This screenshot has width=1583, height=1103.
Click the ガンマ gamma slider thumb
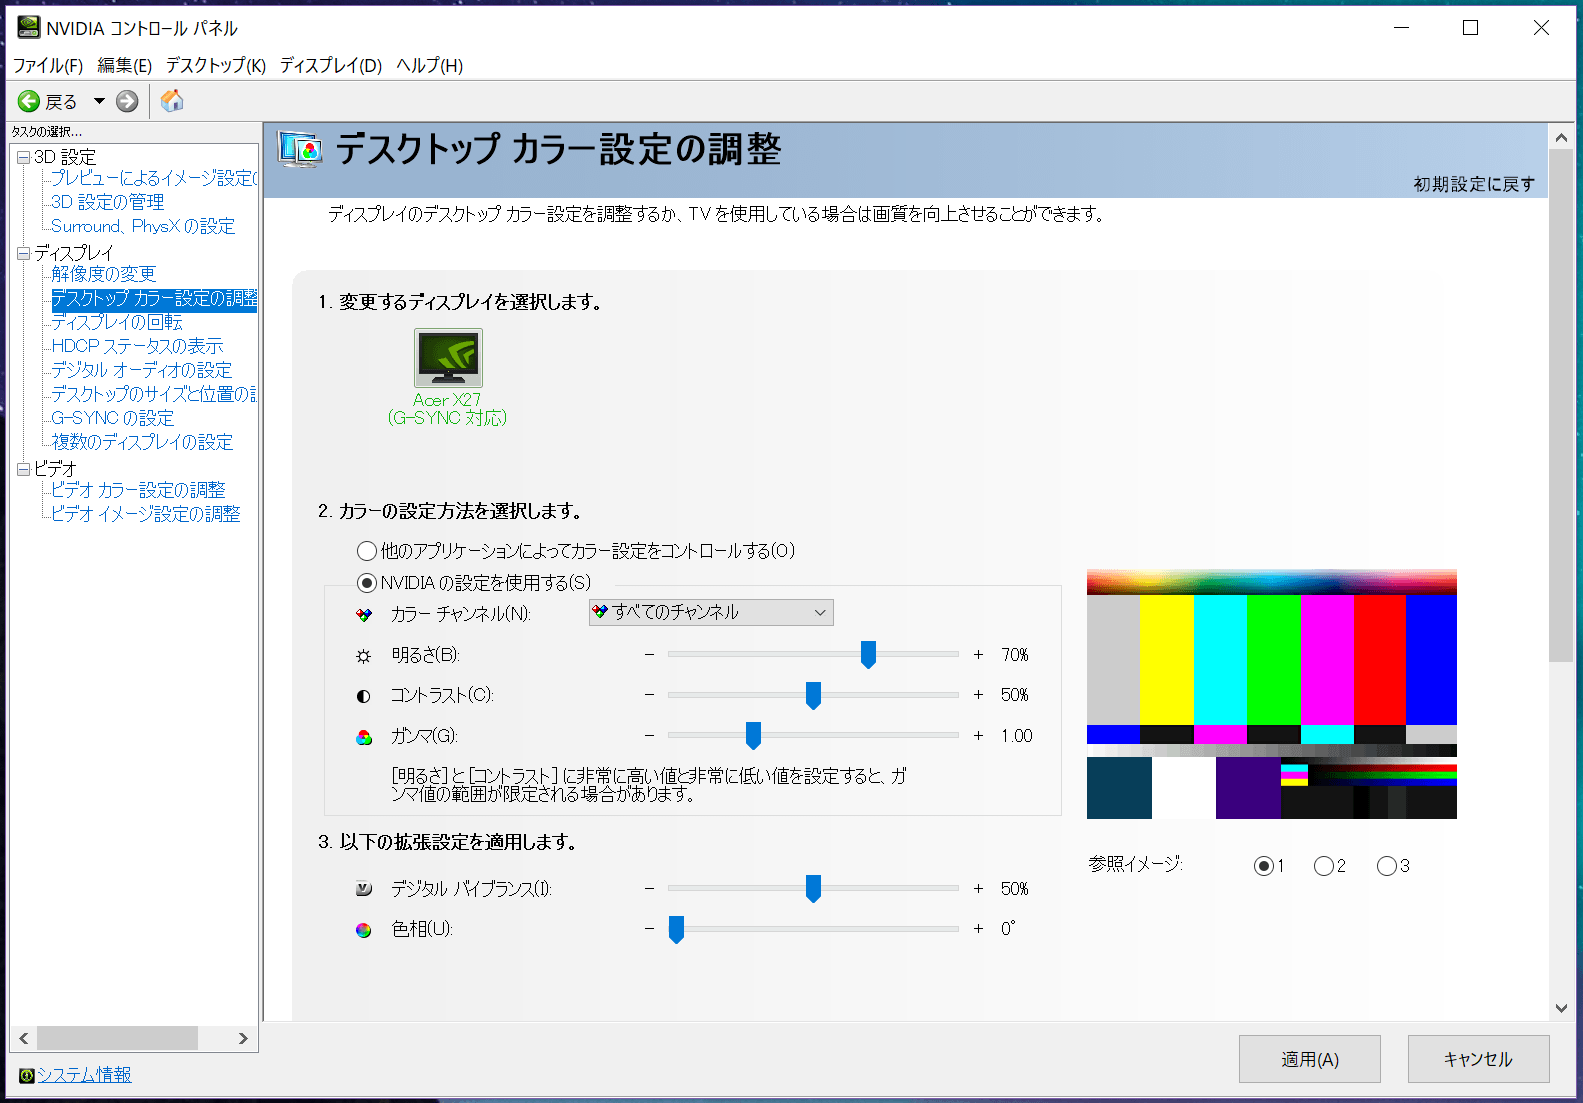pyautogui.click(x=753, y=736)
